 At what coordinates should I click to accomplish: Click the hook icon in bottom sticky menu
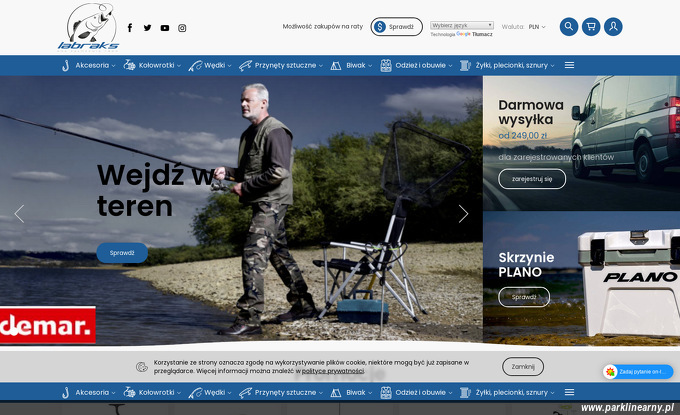[65, 392]
